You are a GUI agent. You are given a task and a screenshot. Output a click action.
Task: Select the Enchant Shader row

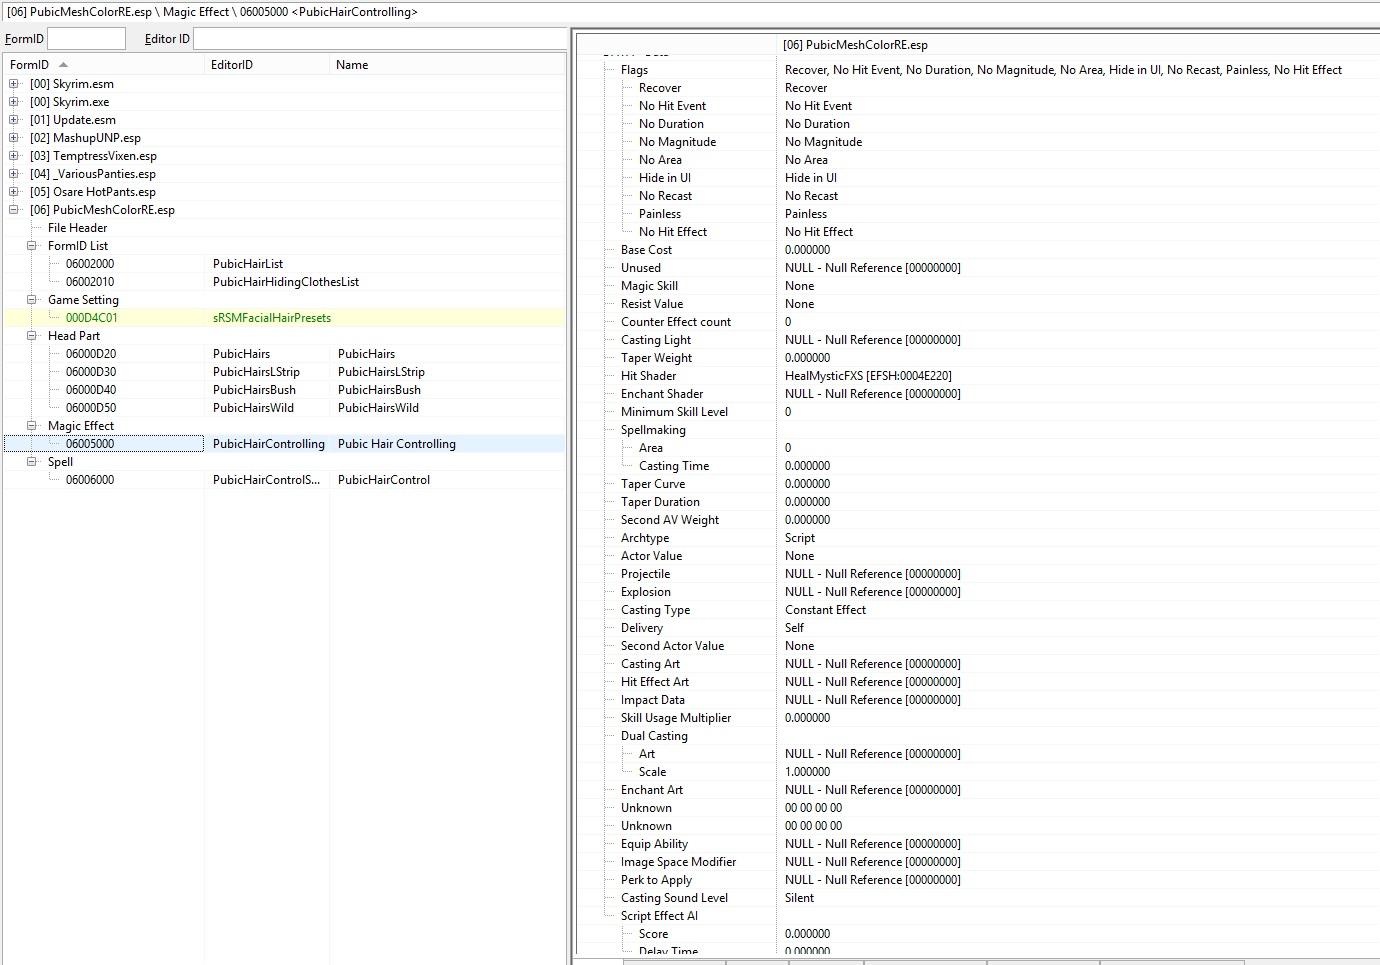click(x=978, y=394)
